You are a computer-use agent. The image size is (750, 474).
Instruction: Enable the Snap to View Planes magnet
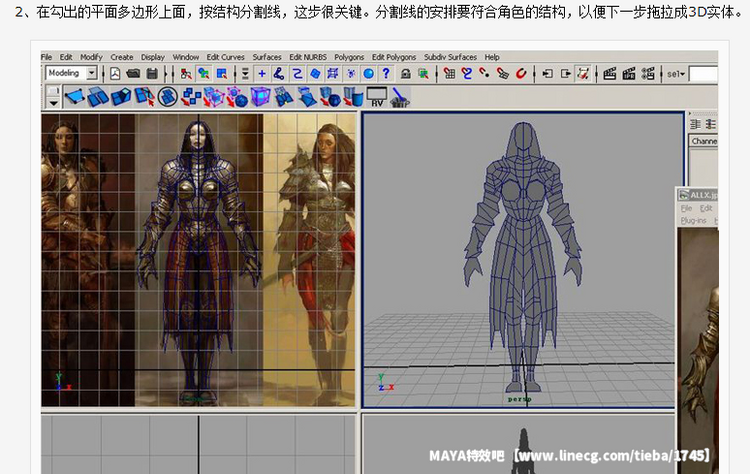[503, 74]
